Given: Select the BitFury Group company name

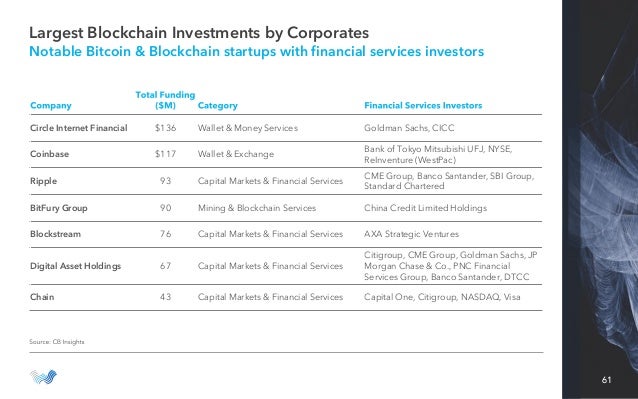Looking at the screenshot, I should (59, 208).
